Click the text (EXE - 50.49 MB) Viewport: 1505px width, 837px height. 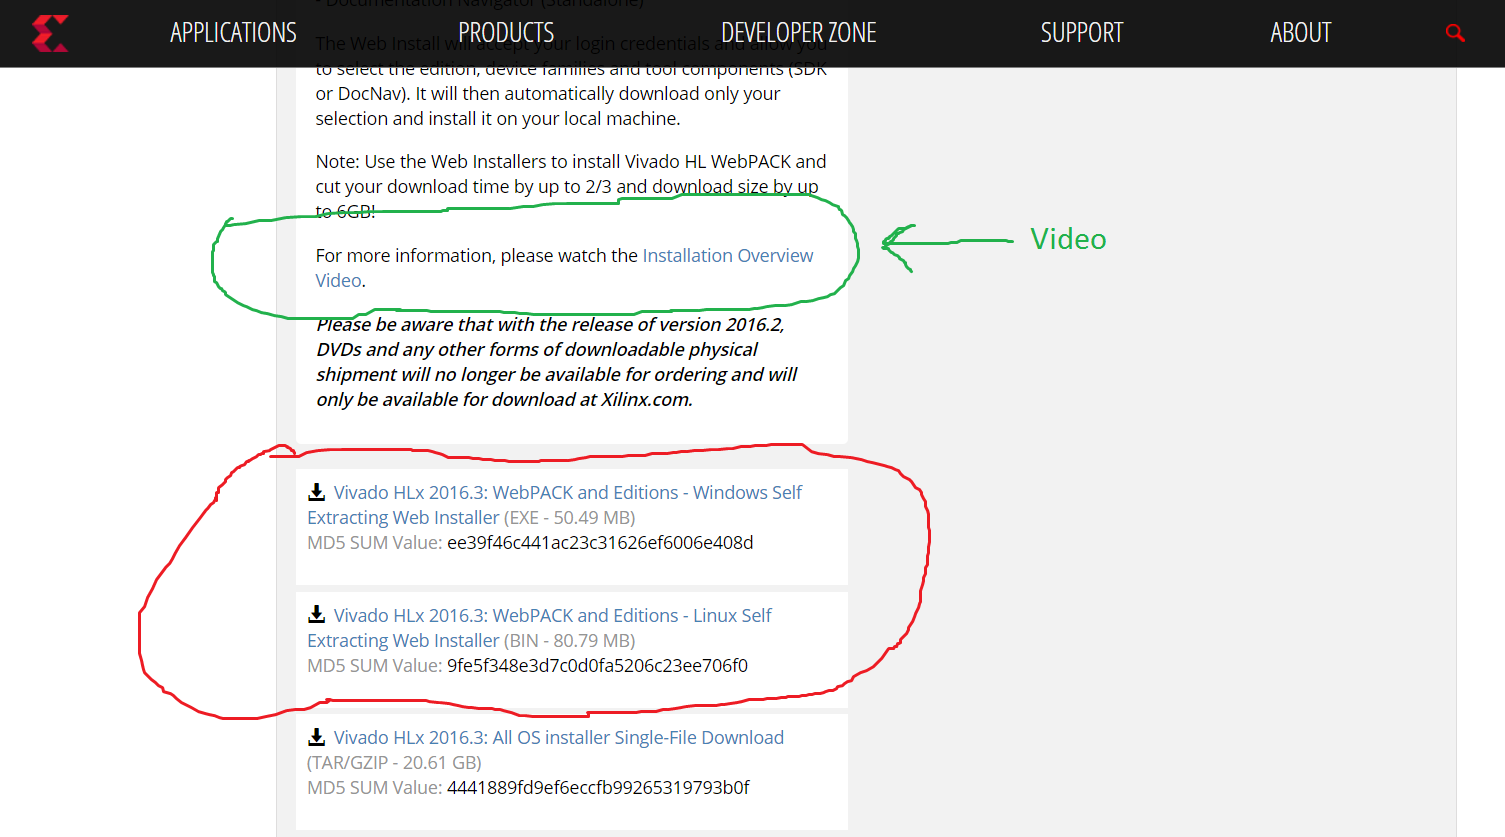pyautogui.click(x=570, y=518)
